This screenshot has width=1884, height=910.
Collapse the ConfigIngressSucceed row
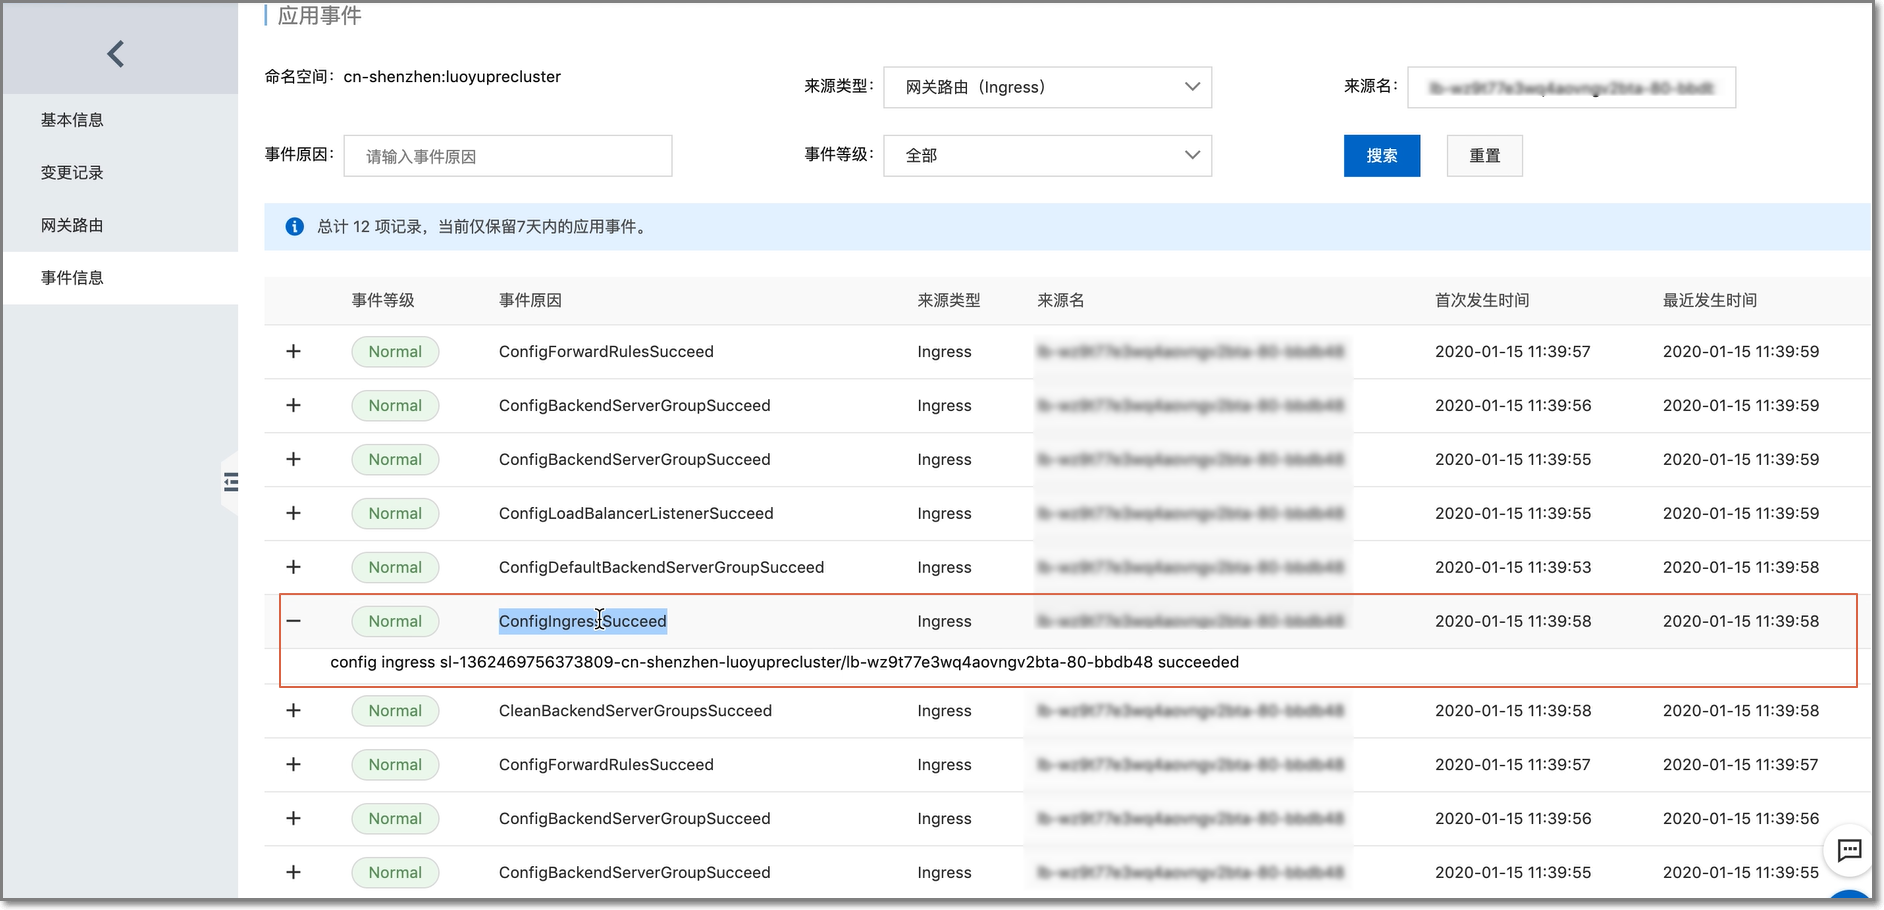pos(293,622)
